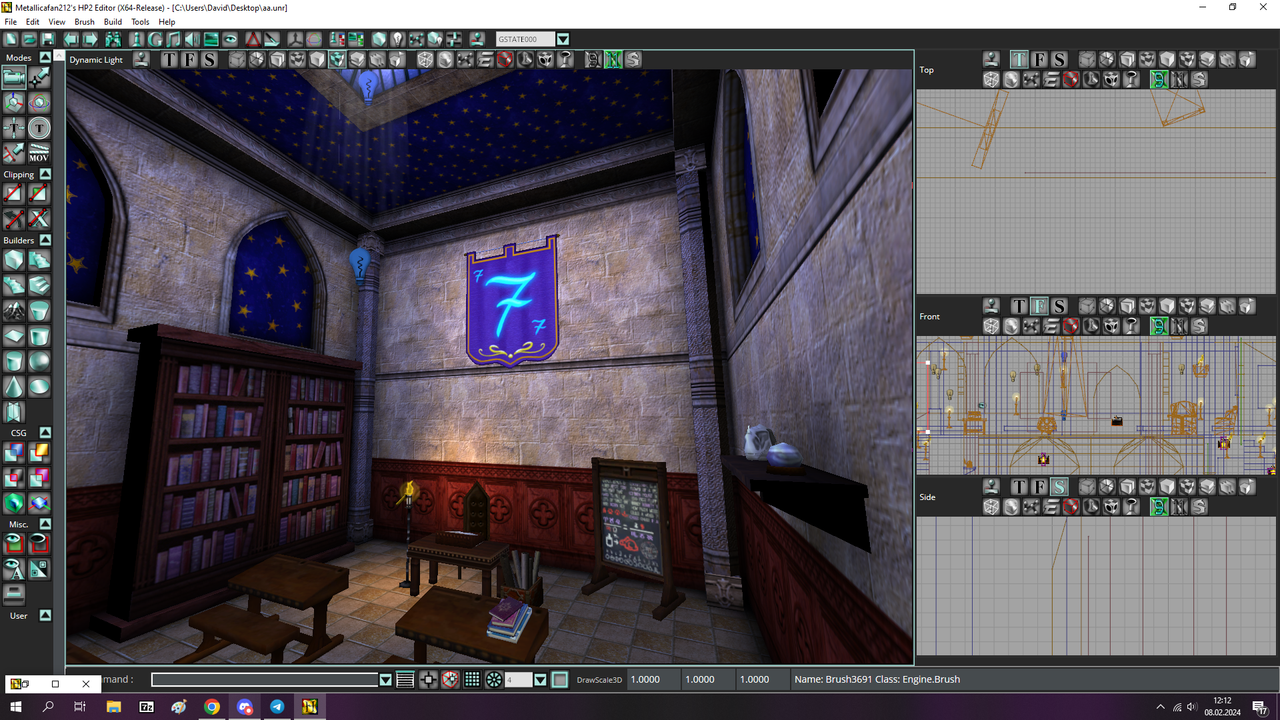
Task: Click inside the command line input field
Action: [265, 680]
